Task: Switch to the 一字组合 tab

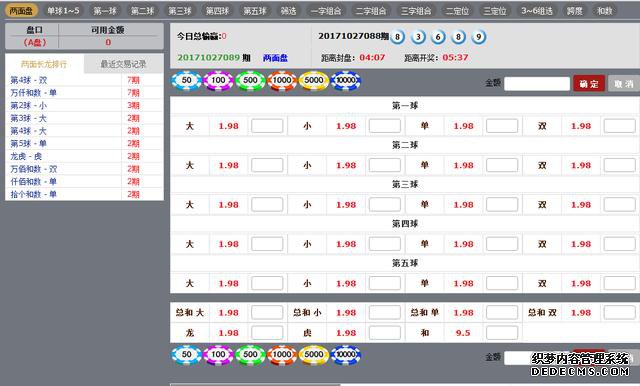Action: 326,11
